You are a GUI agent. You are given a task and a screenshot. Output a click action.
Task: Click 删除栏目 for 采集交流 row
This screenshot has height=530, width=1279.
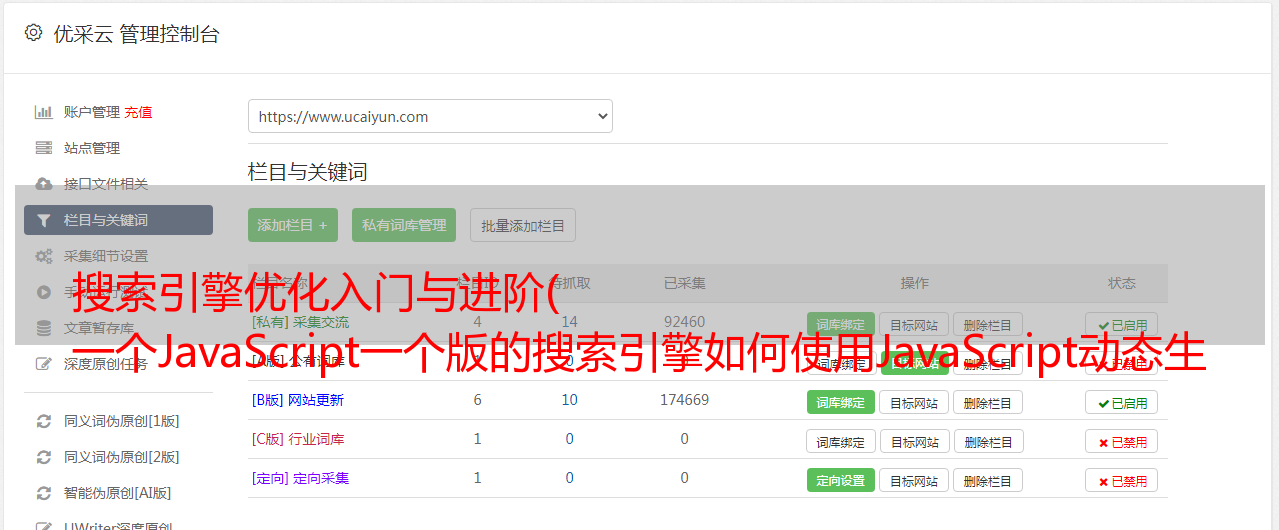[x=988, y=324]
